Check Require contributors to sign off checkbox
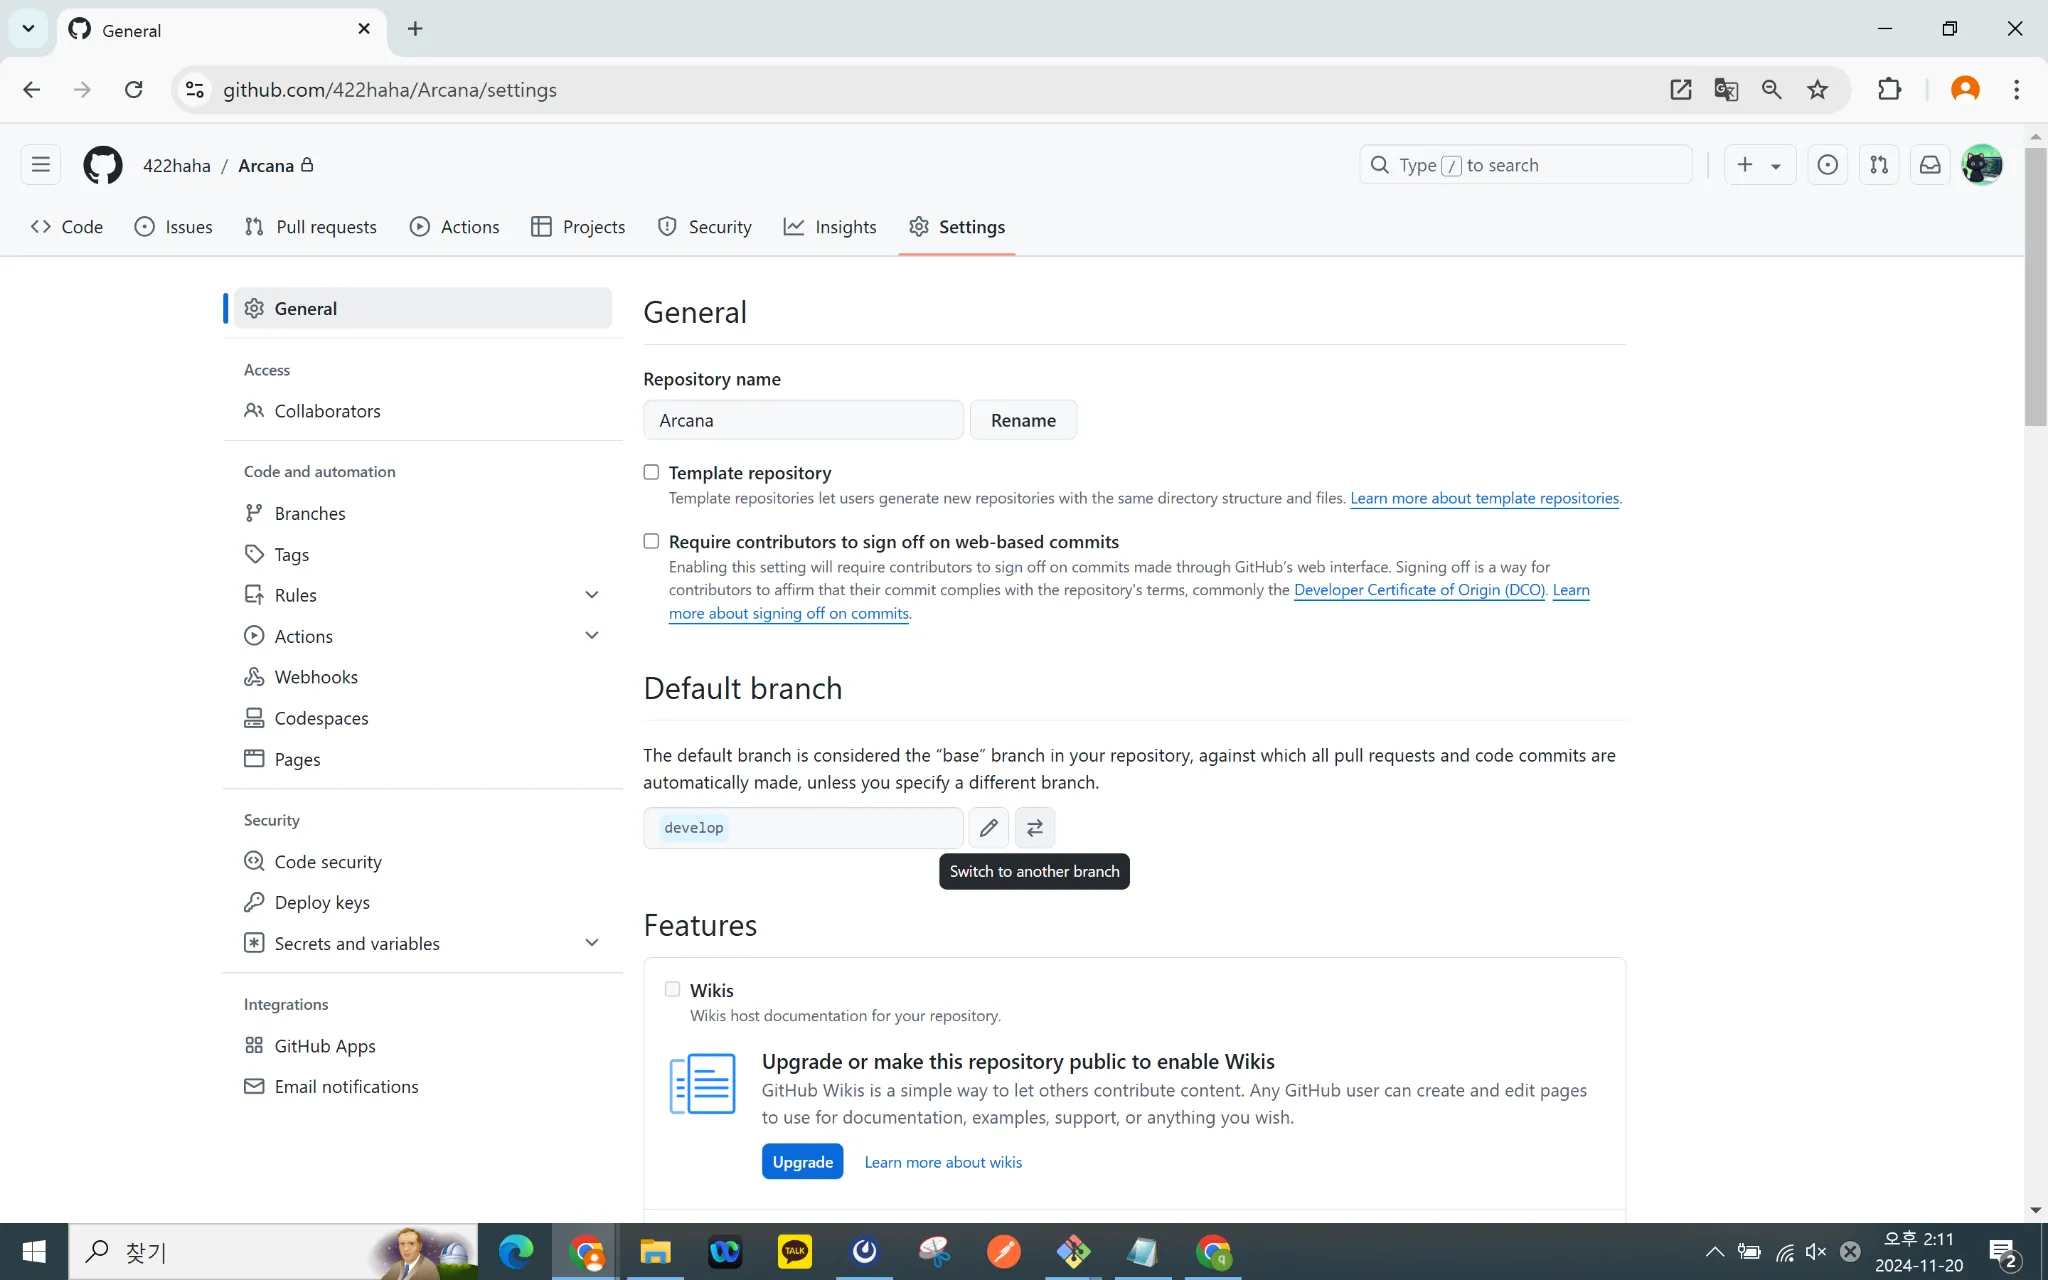2048x1280 pixels. click(x=651, y=541)
